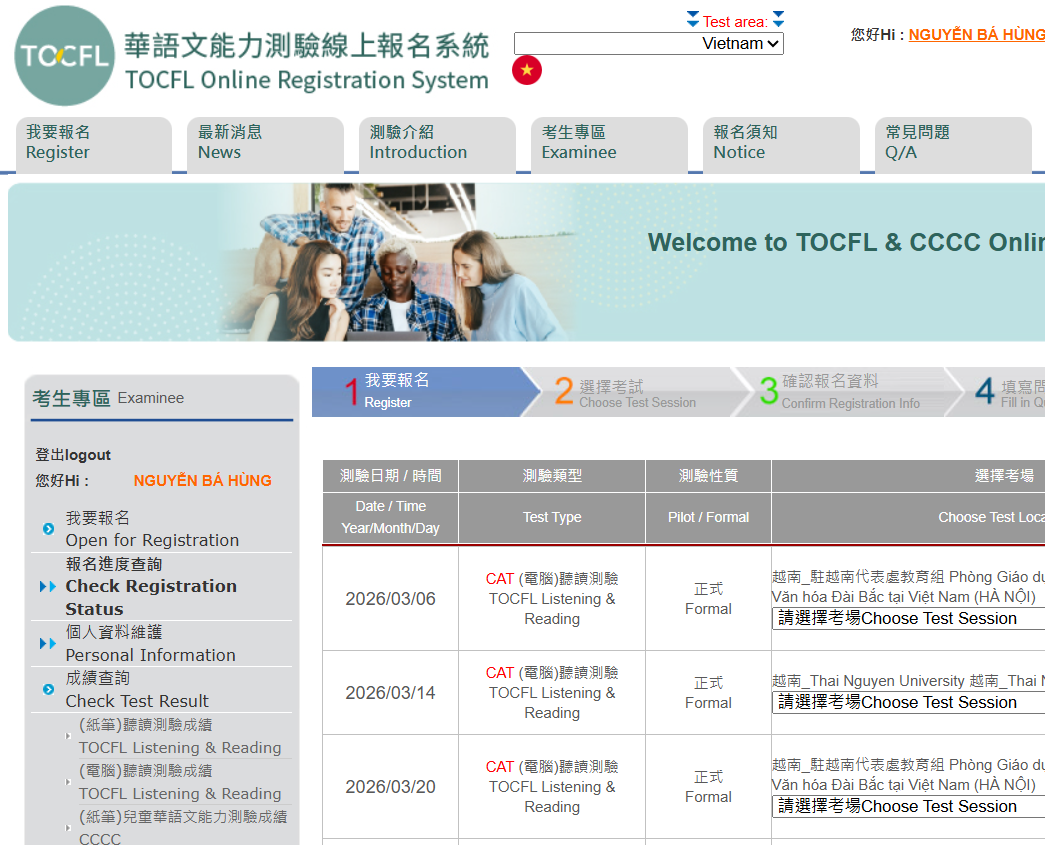Click blue arrow left of Test area label
The height and width of the screenshot is (845, 1045).
(x=693, y=20)
